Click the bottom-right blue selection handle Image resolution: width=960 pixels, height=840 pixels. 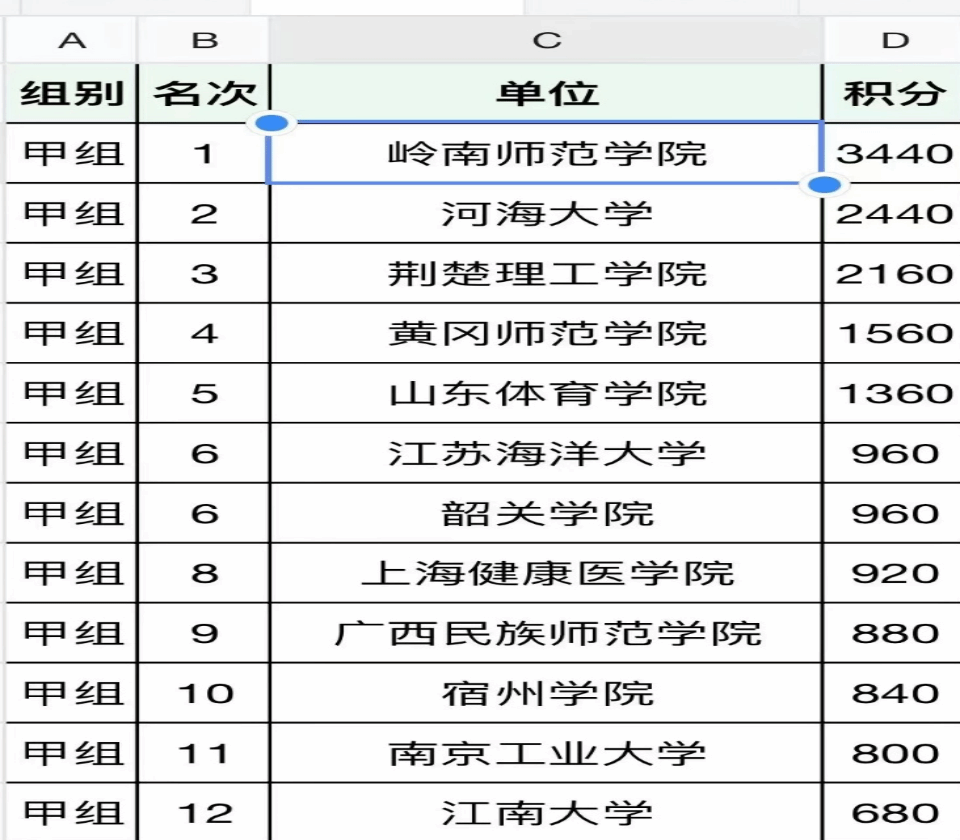(x=824, y=184)
